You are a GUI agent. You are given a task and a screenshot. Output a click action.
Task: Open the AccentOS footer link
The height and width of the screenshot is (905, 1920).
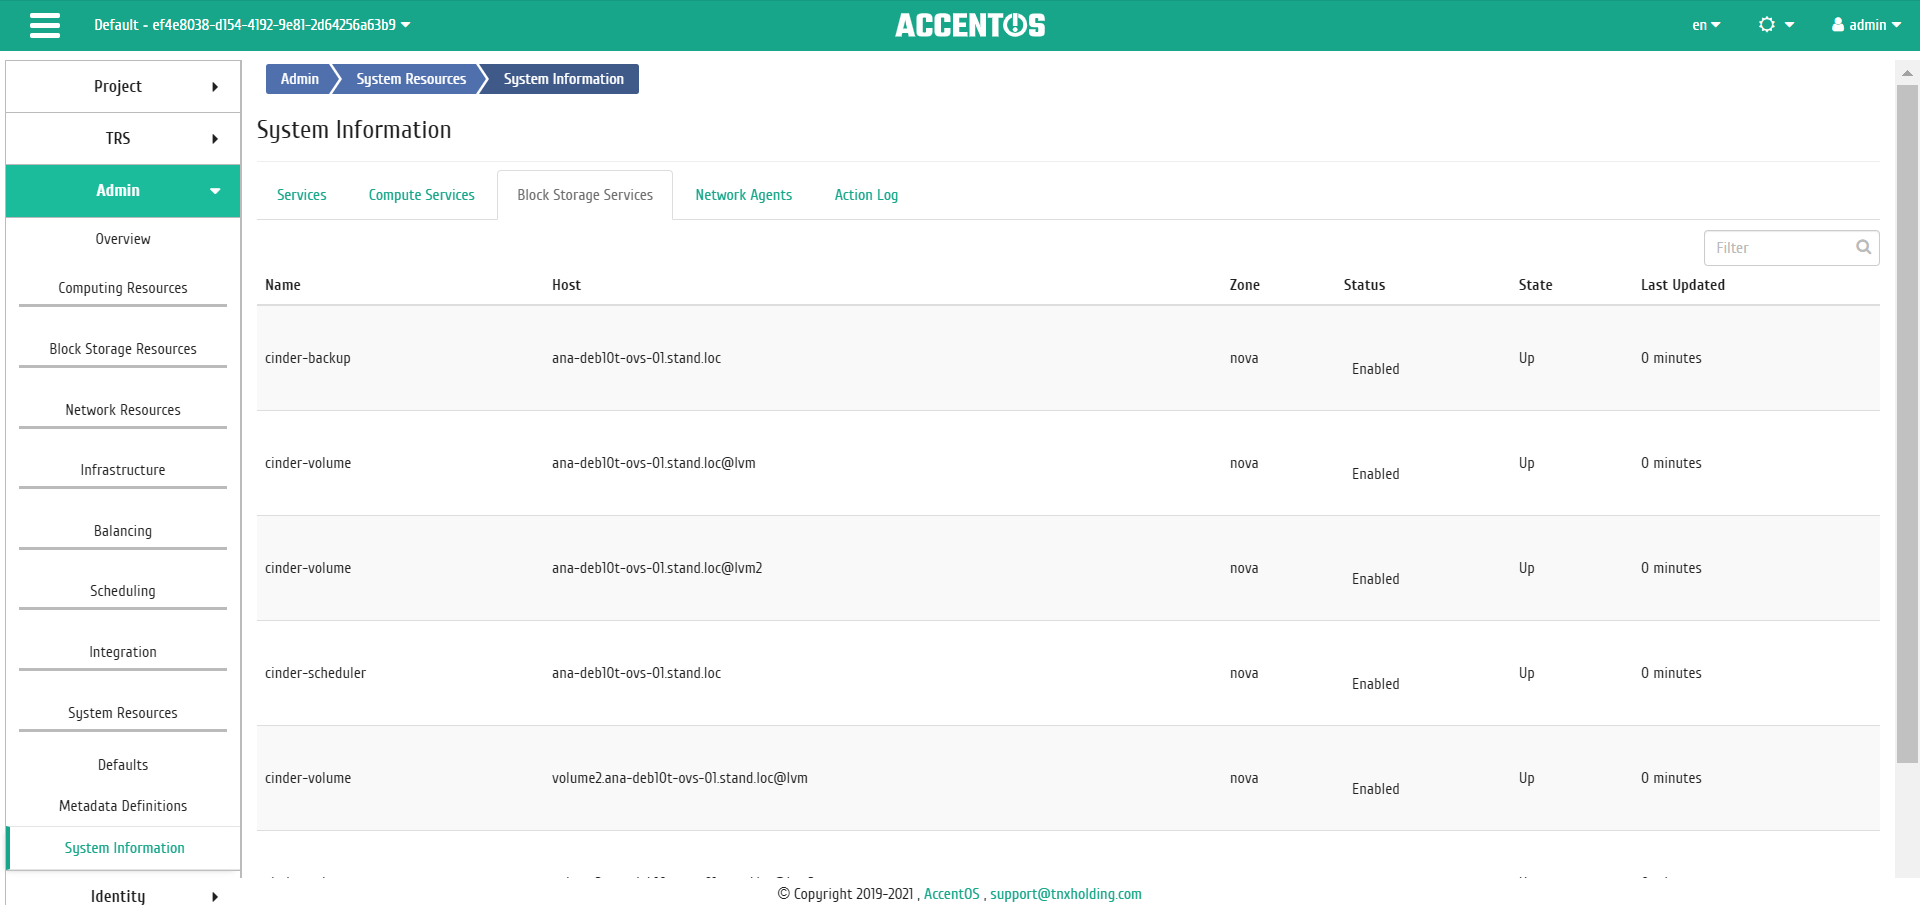(x=951, y=894)
